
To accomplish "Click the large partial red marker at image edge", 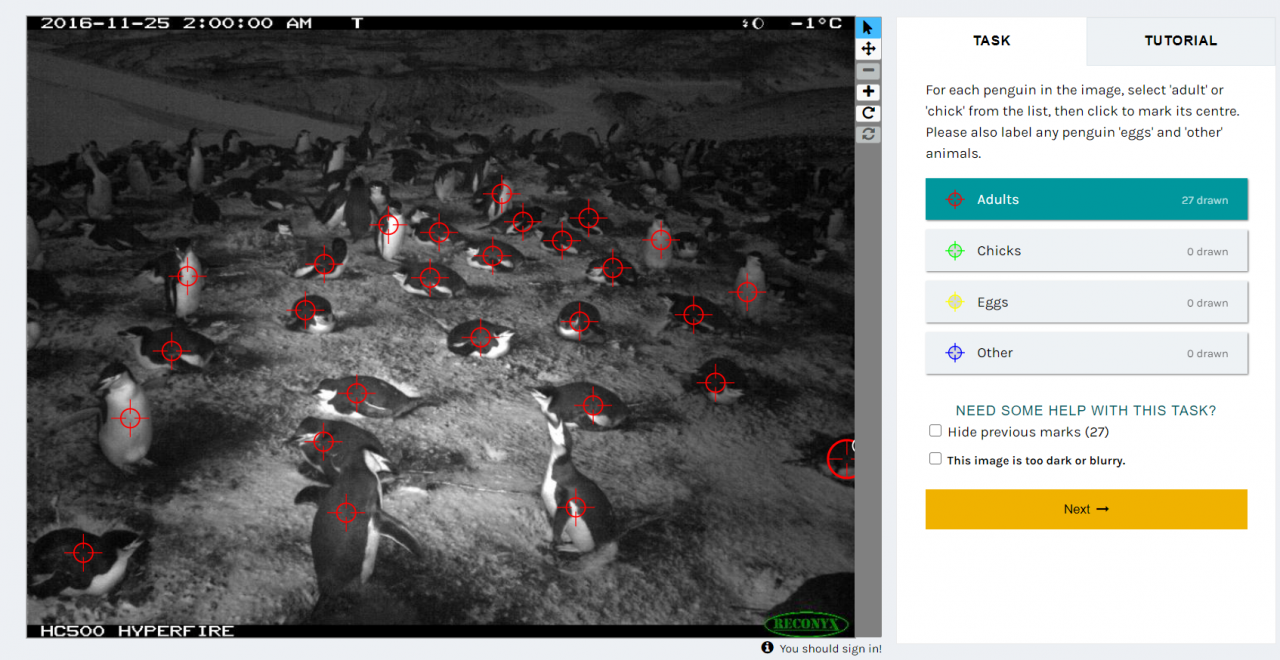I will pos(842,458).
